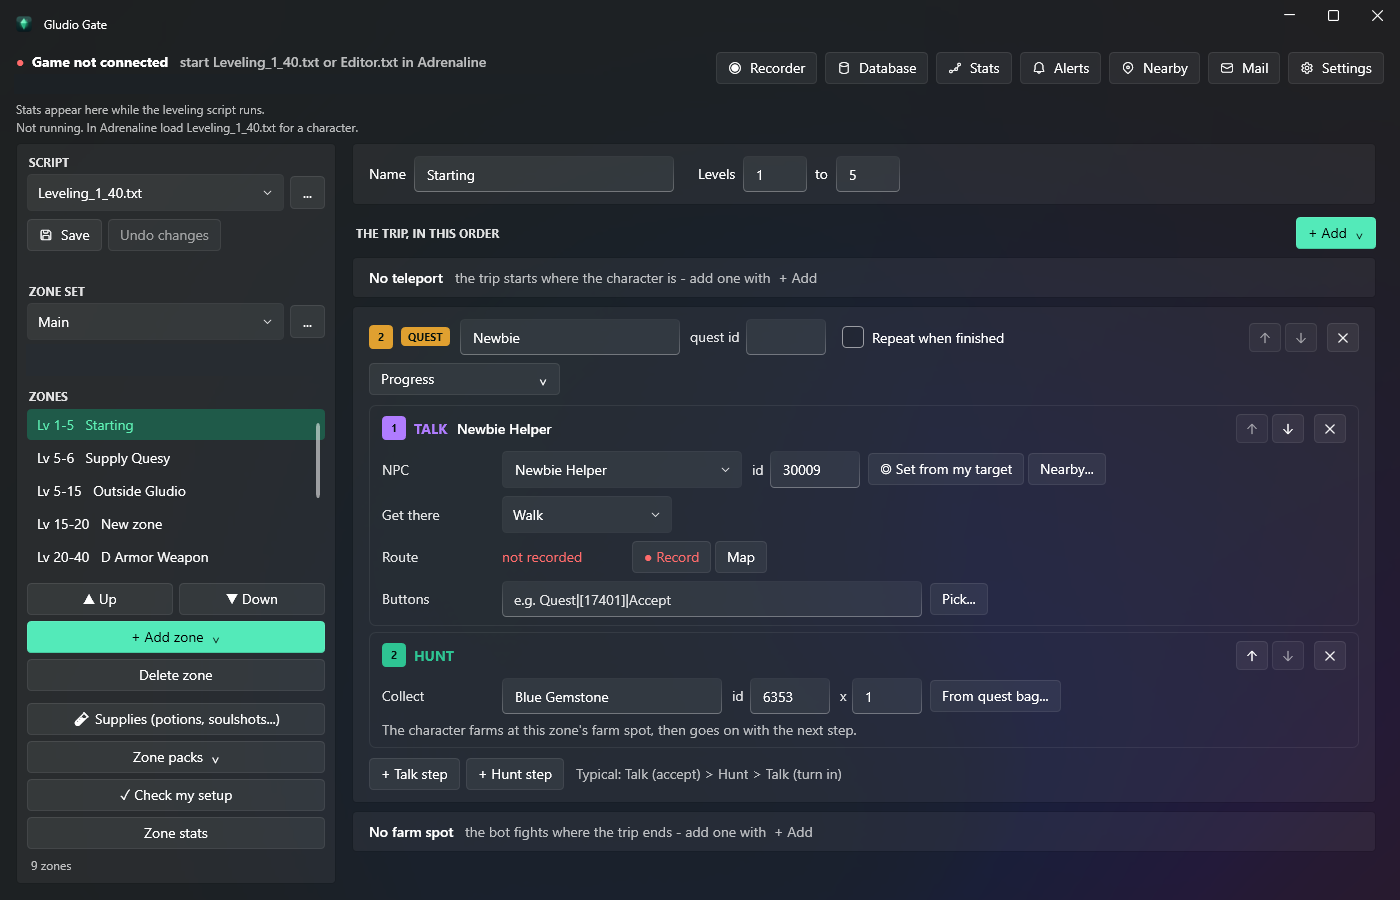Open the Newbie Helper NPC dropdown
The height and width of the screenshot is (900, 1400).
coord(622,470)
